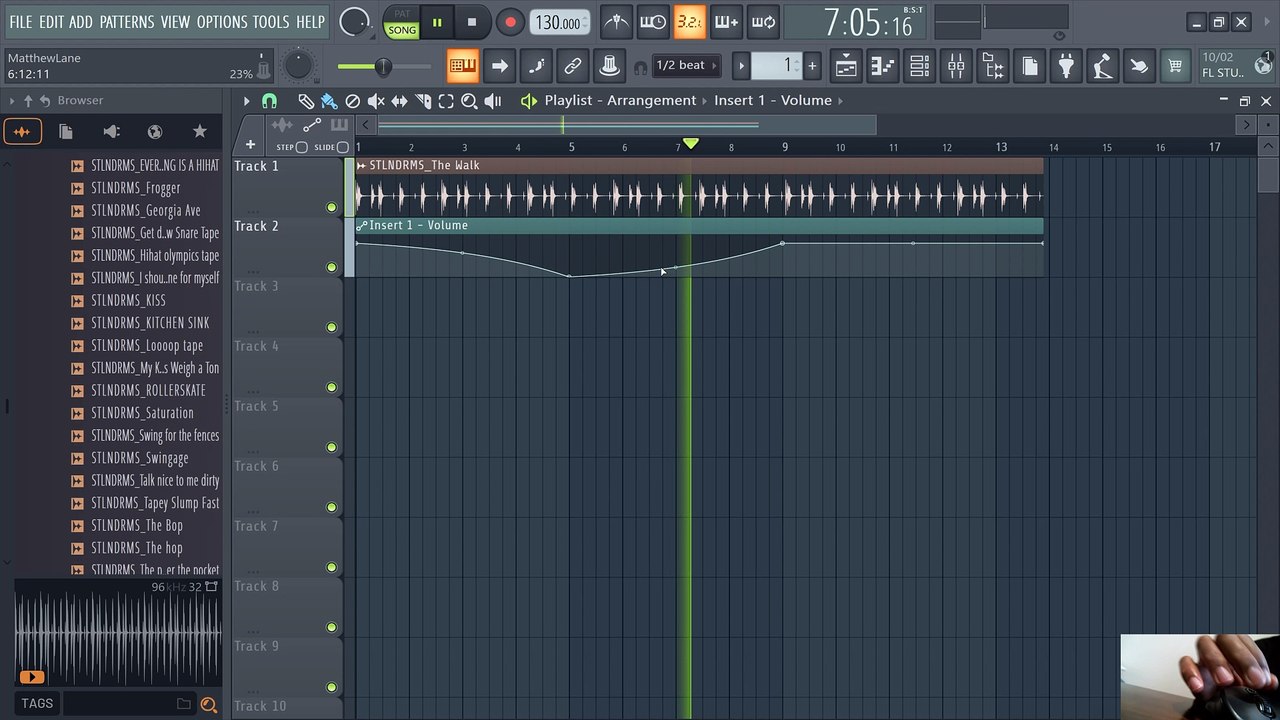This screenshot has height=720, width=1280.
Task: Expand the pattern selector arrow
Action: pos(741,66)
